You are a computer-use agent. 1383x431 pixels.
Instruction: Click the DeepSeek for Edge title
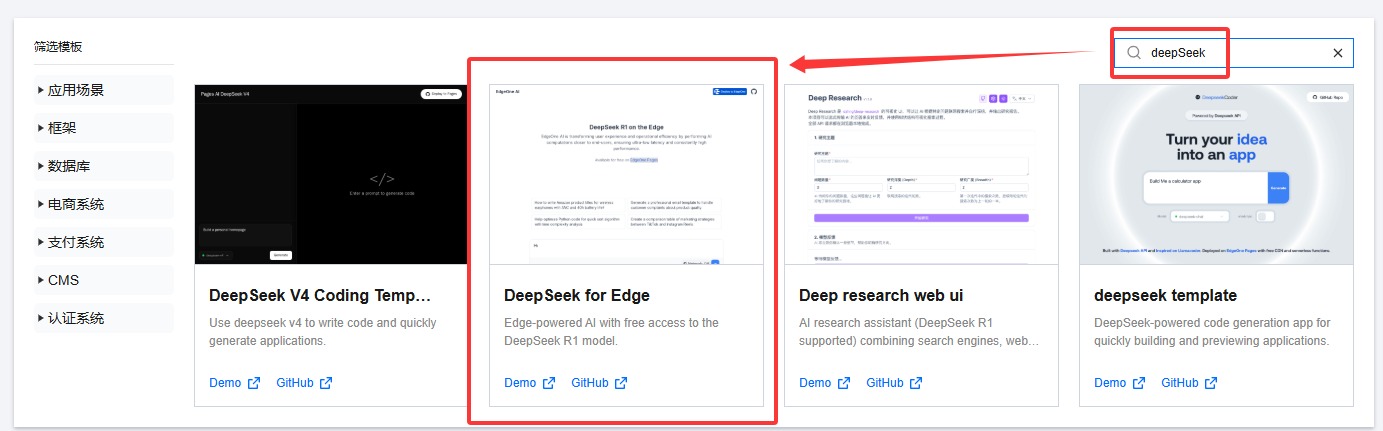pyautogui.click(x=577, y=296)
